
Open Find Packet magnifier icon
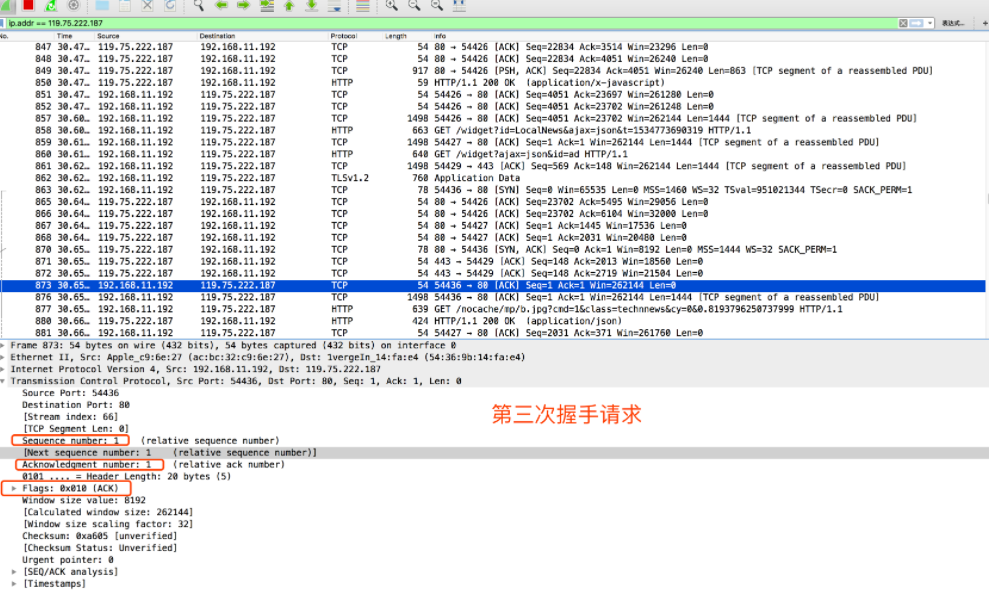tap(198, 5)
